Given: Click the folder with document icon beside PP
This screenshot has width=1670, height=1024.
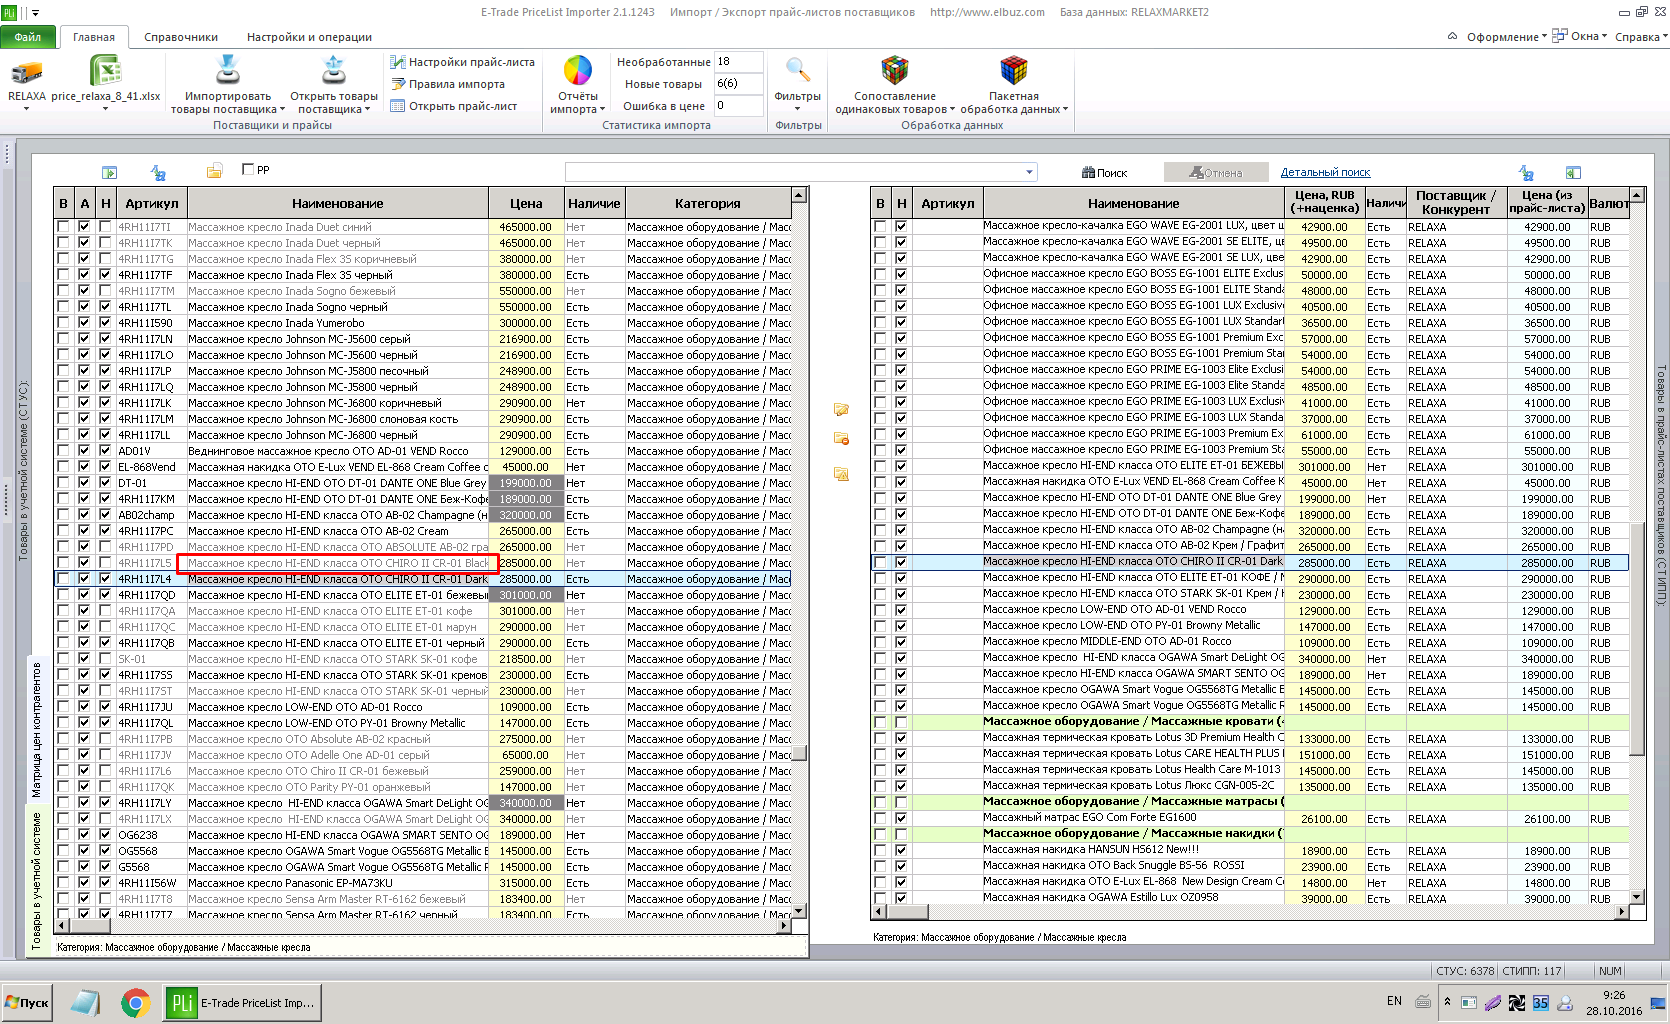Looking at the screenshot, I should [x=214, y=171].
